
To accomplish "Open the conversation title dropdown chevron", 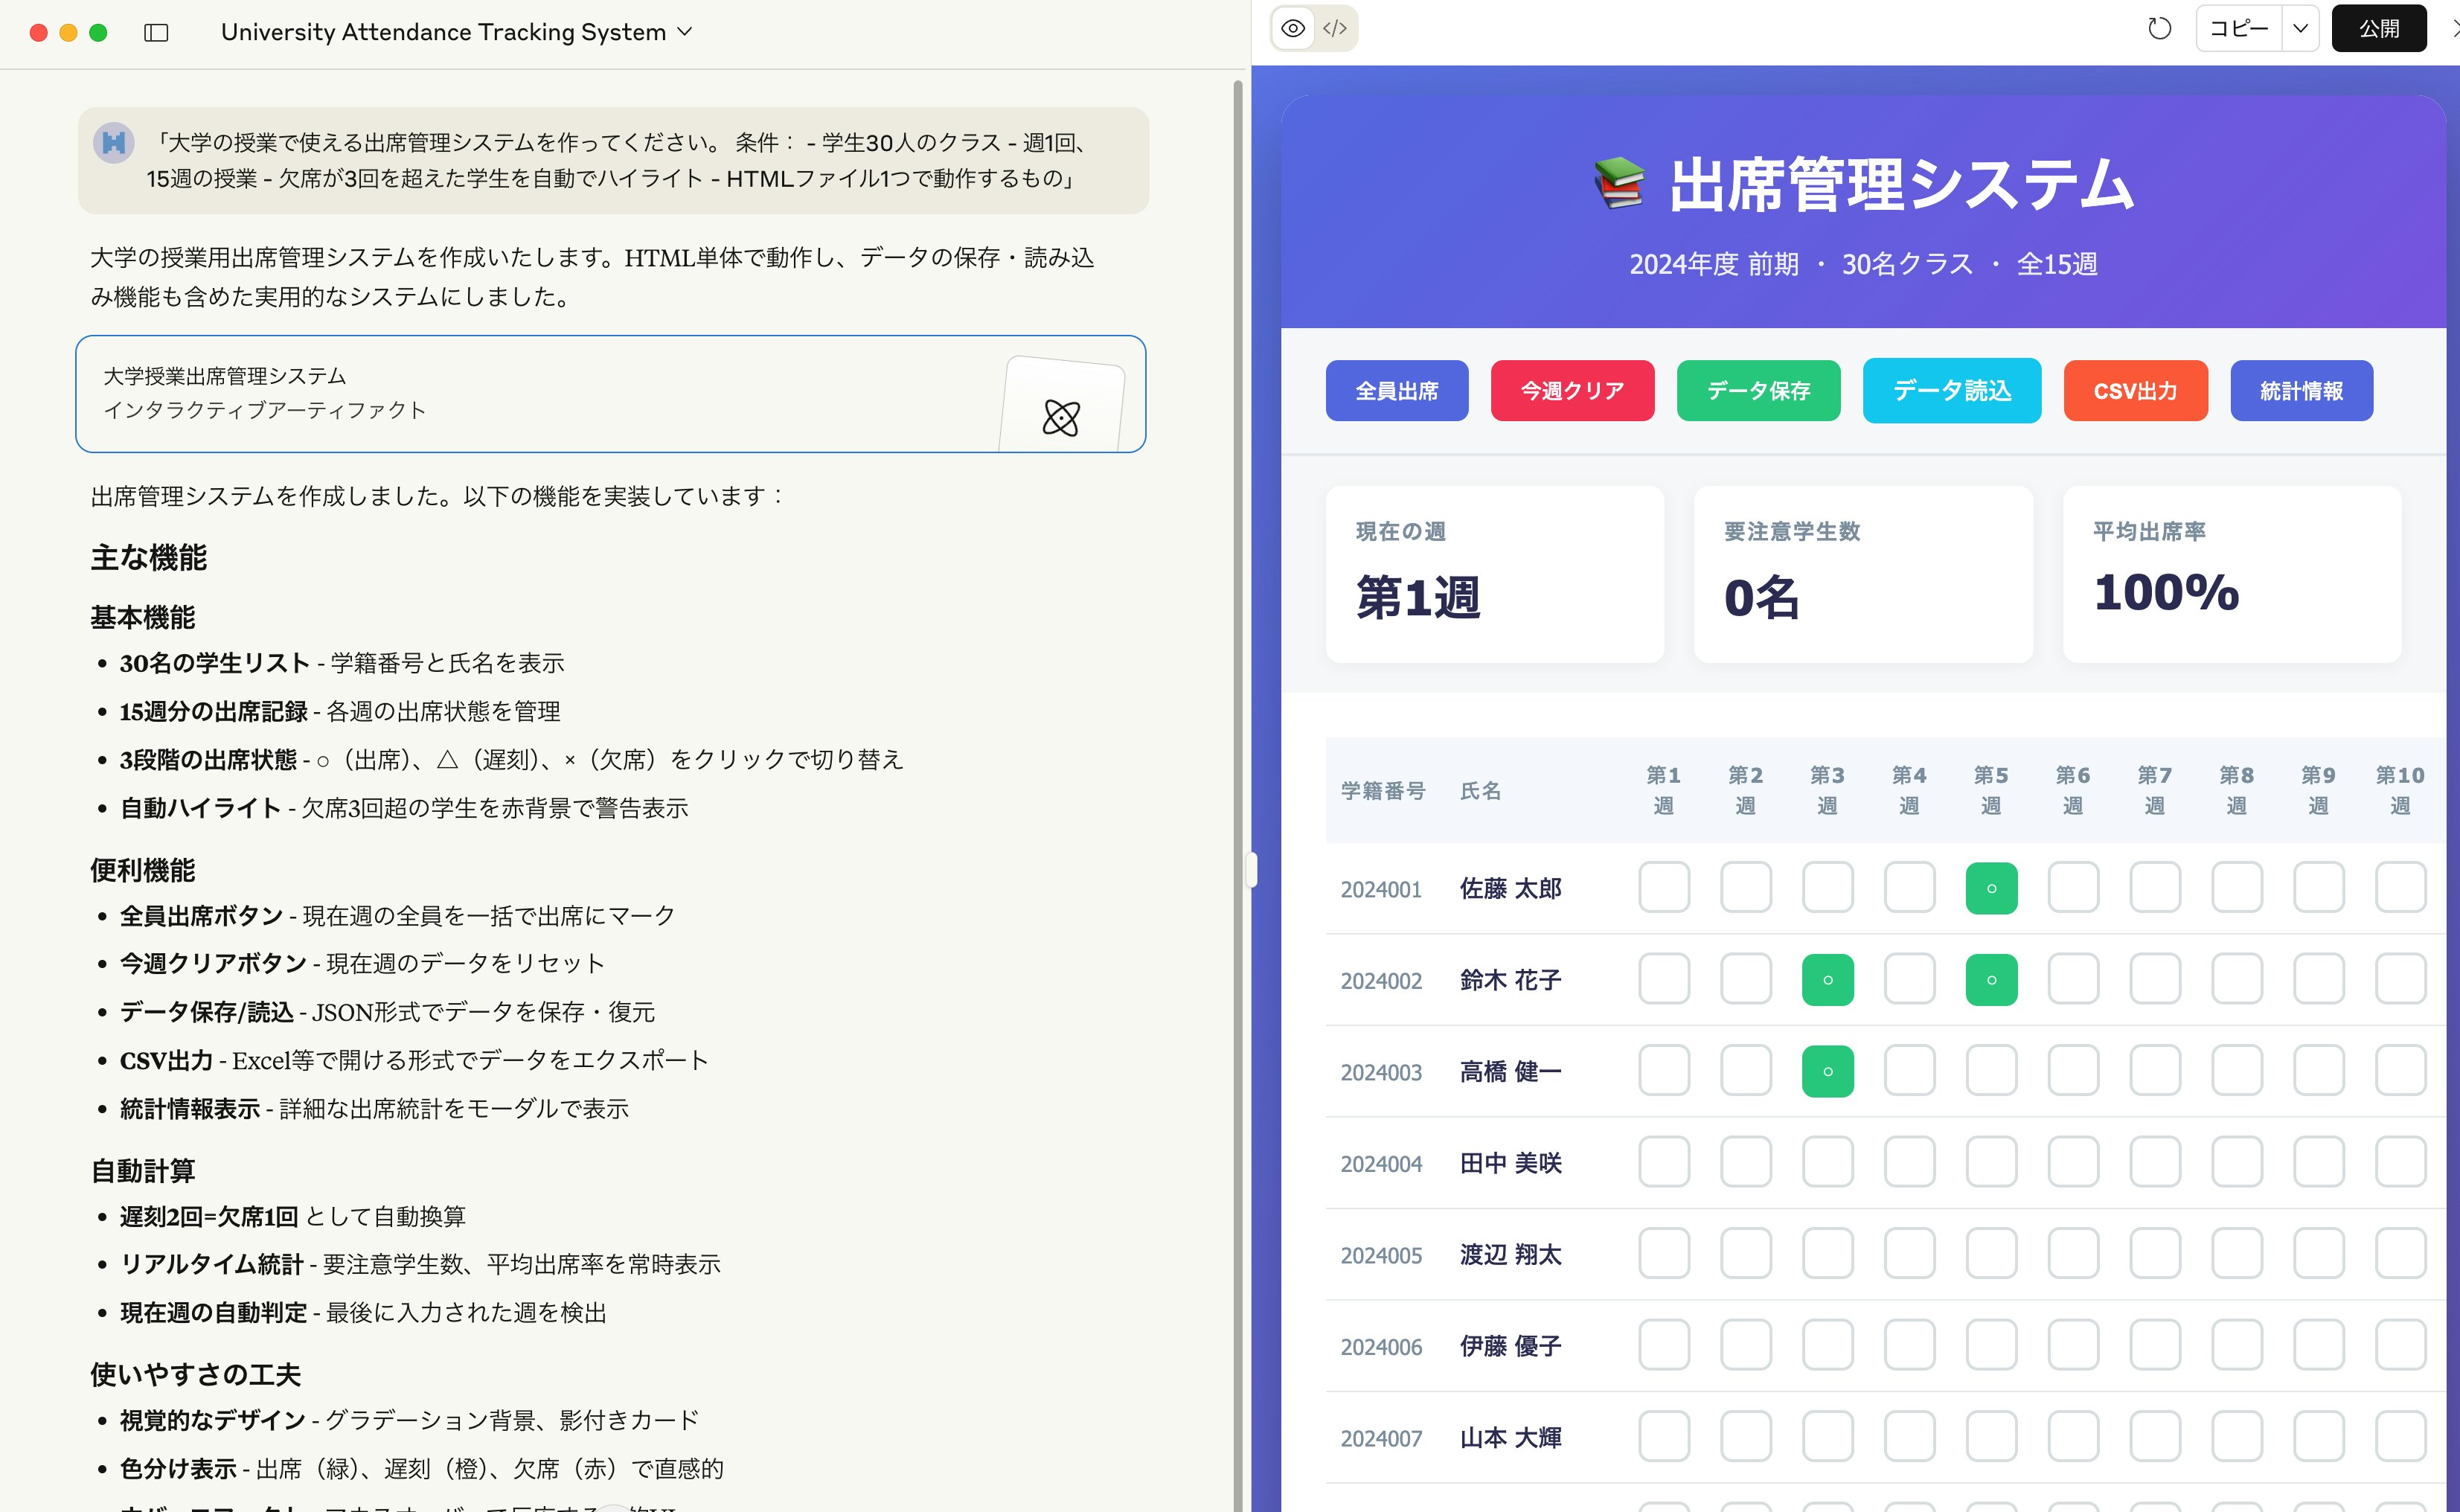I will (x=685, y=32).
